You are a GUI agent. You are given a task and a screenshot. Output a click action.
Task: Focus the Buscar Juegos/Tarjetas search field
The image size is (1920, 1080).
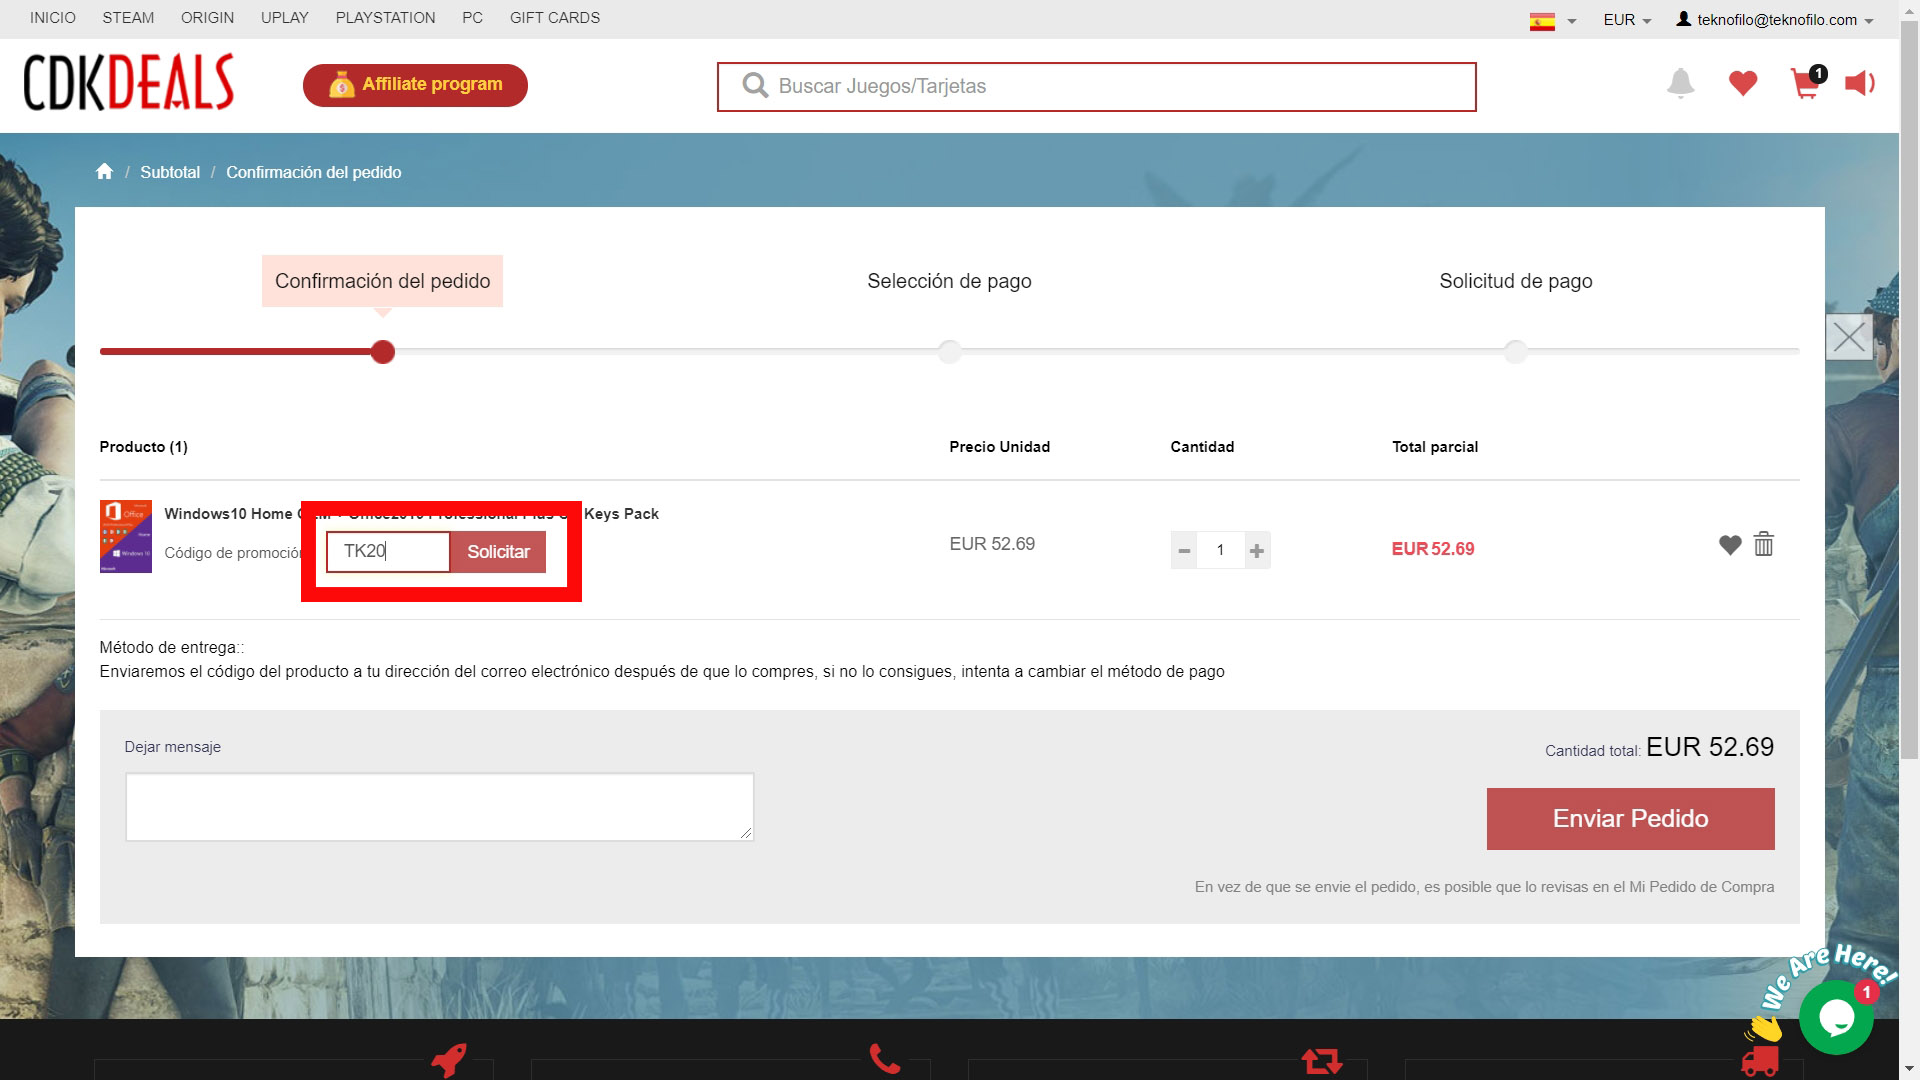[x=1097, y=87]
